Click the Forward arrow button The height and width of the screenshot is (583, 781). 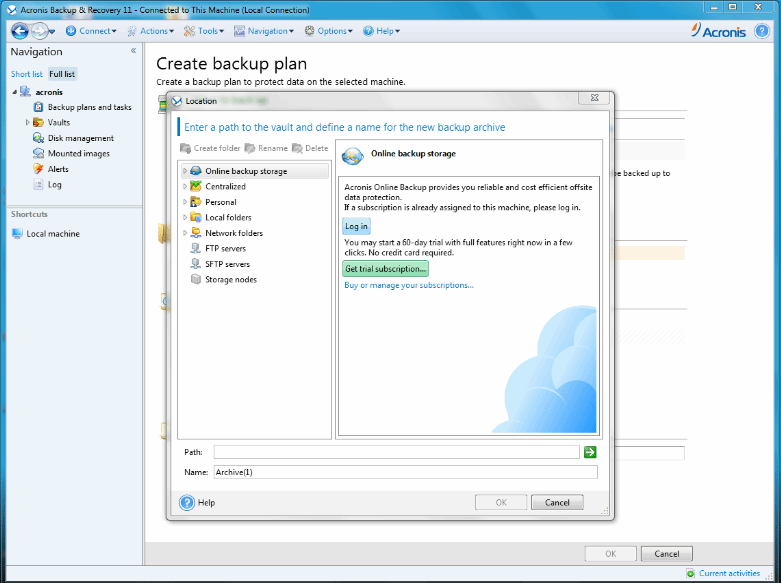(38, 31)
